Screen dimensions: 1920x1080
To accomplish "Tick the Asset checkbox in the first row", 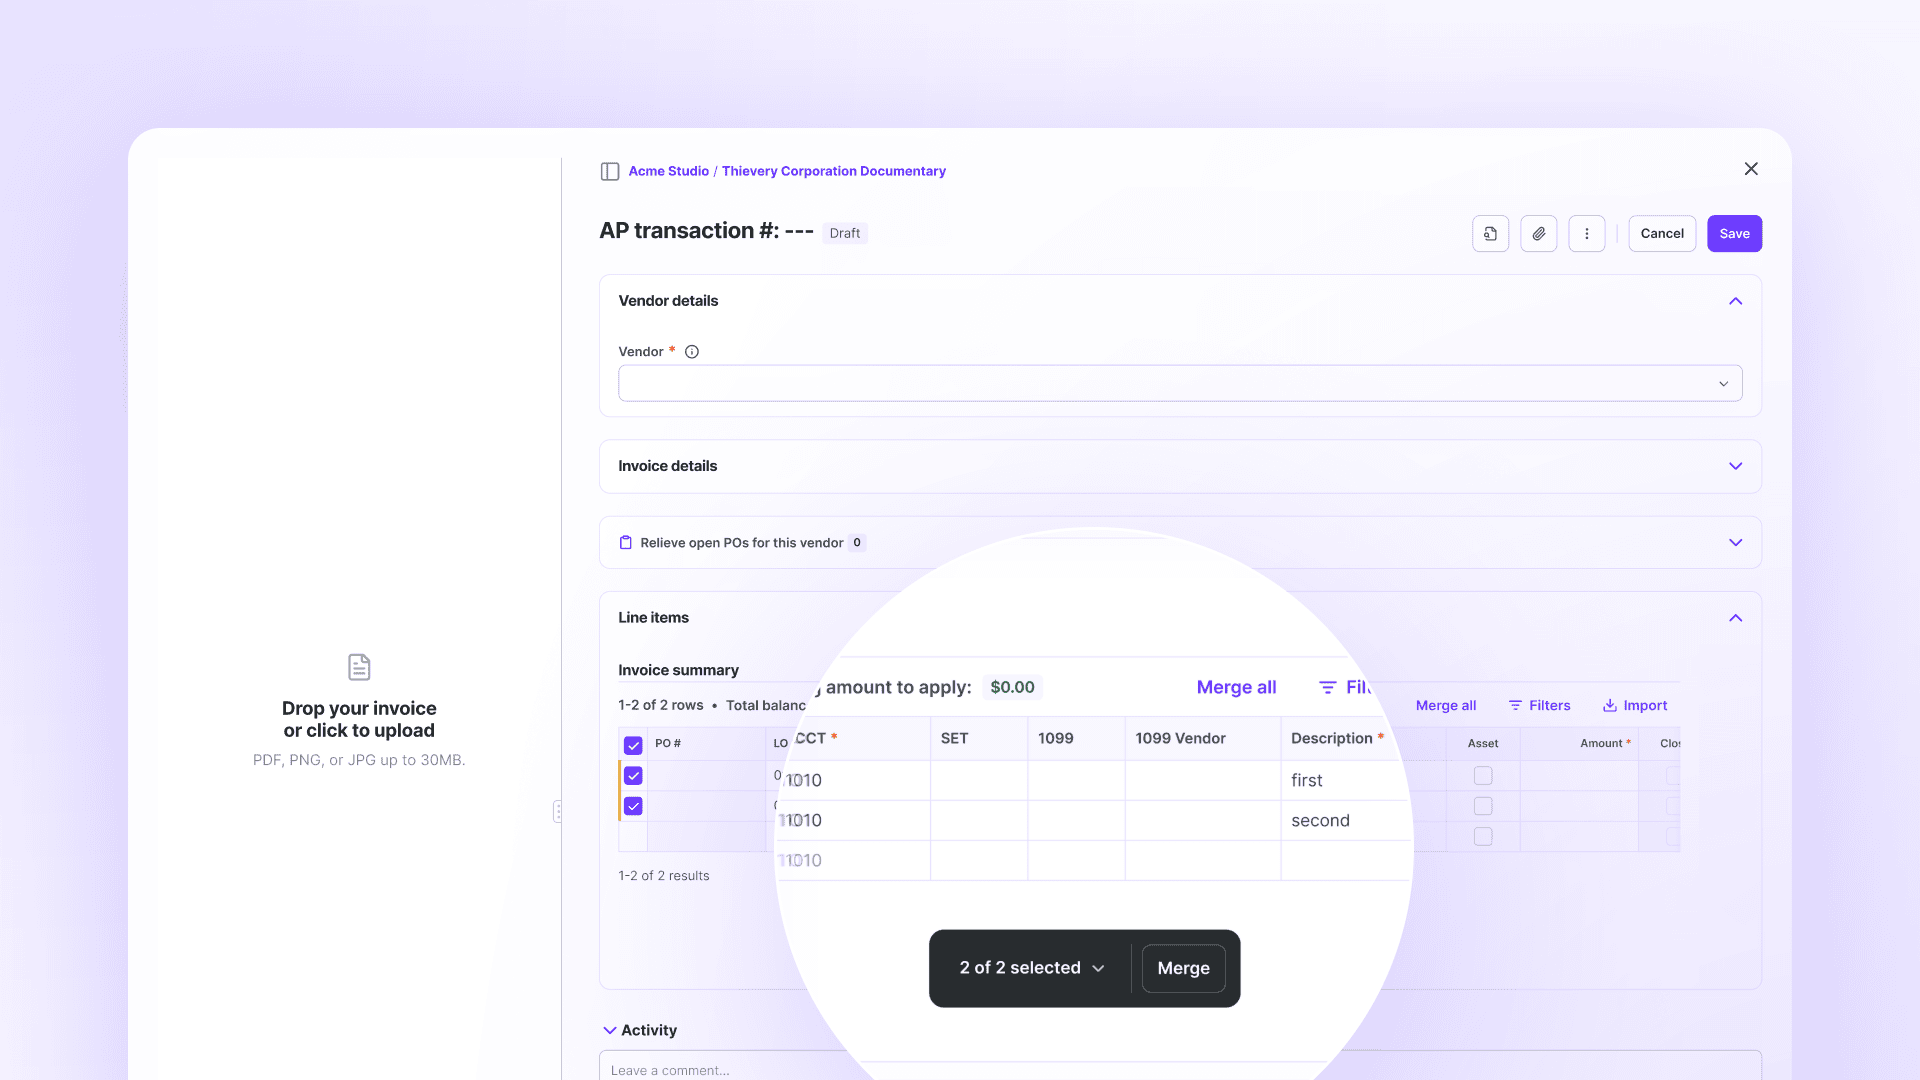I will [x=1483, y=775].
